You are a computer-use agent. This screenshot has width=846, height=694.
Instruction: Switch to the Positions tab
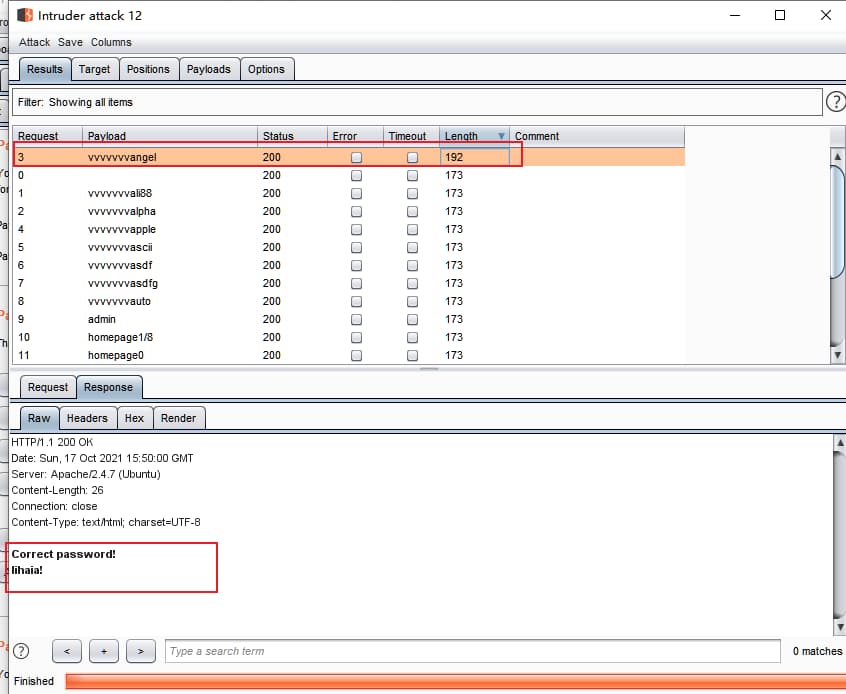[x=148, y=69]
